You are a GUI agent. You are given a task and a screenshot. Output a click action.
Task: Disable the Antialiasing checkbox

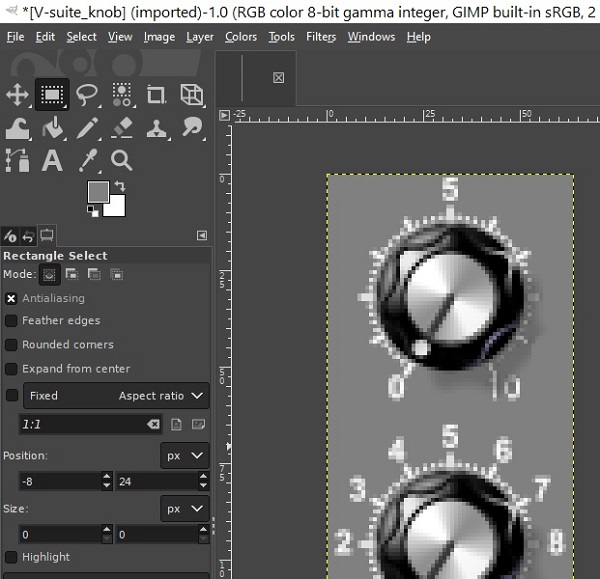tap(11, 298)
